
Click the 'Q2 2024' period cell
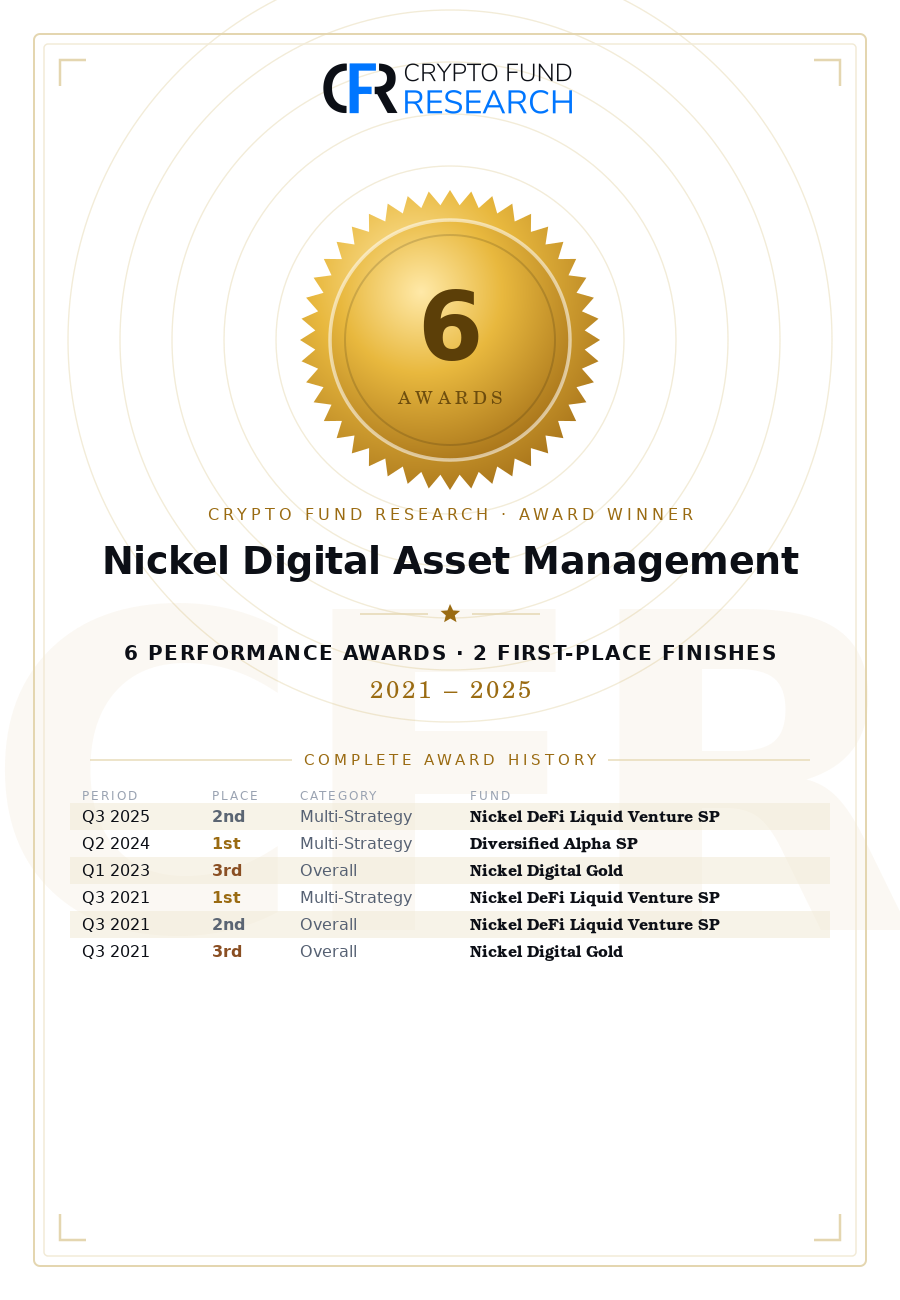[116, 844]
